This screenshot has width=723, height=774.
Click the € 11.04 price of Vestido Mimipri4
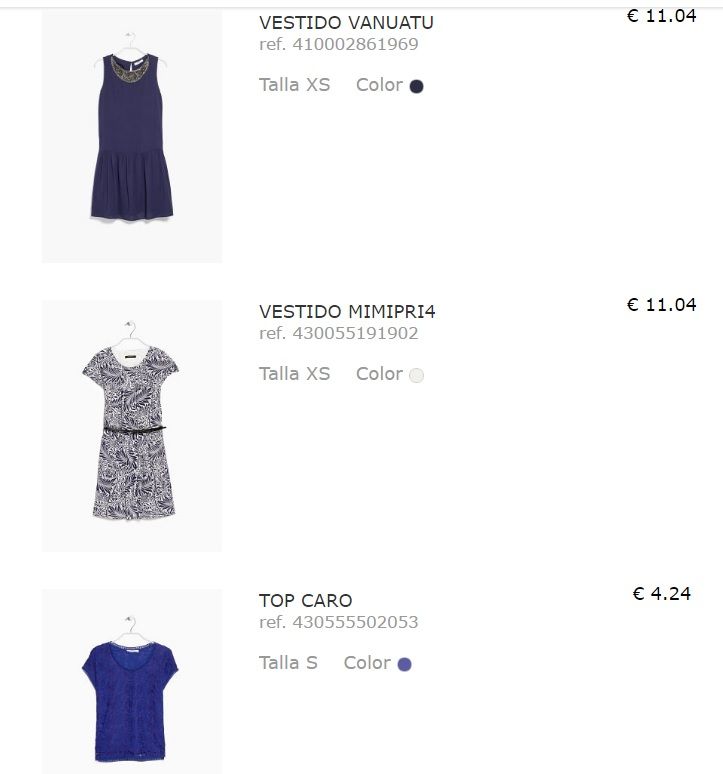click(x=661, y=305)
